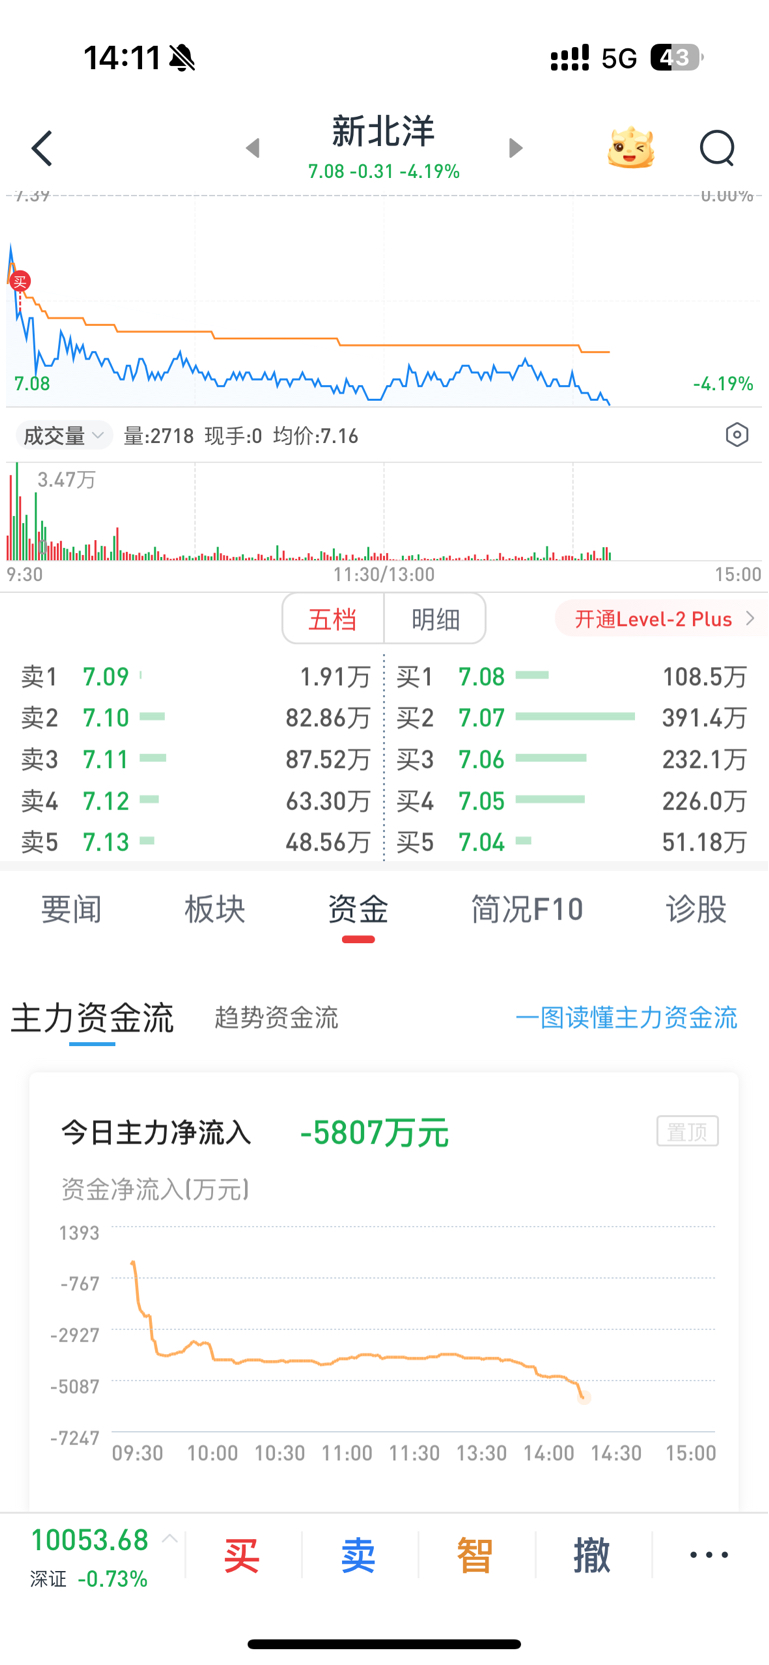
Task: Tap the iOS home indicator bar
Action: coord(384,1644)
